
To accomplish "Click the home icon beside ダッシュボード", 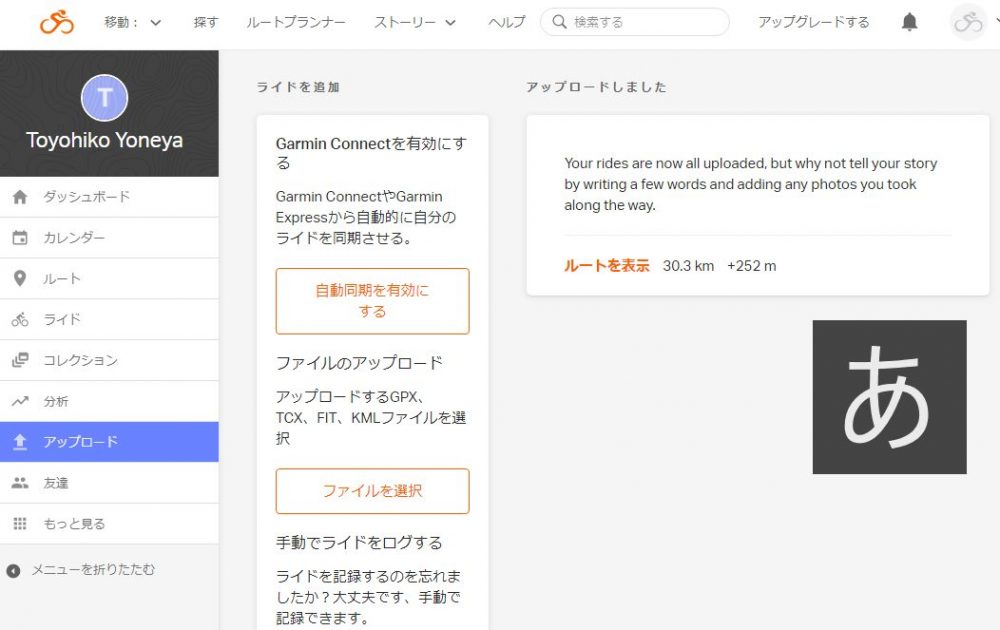I will (x=20, y=197).
